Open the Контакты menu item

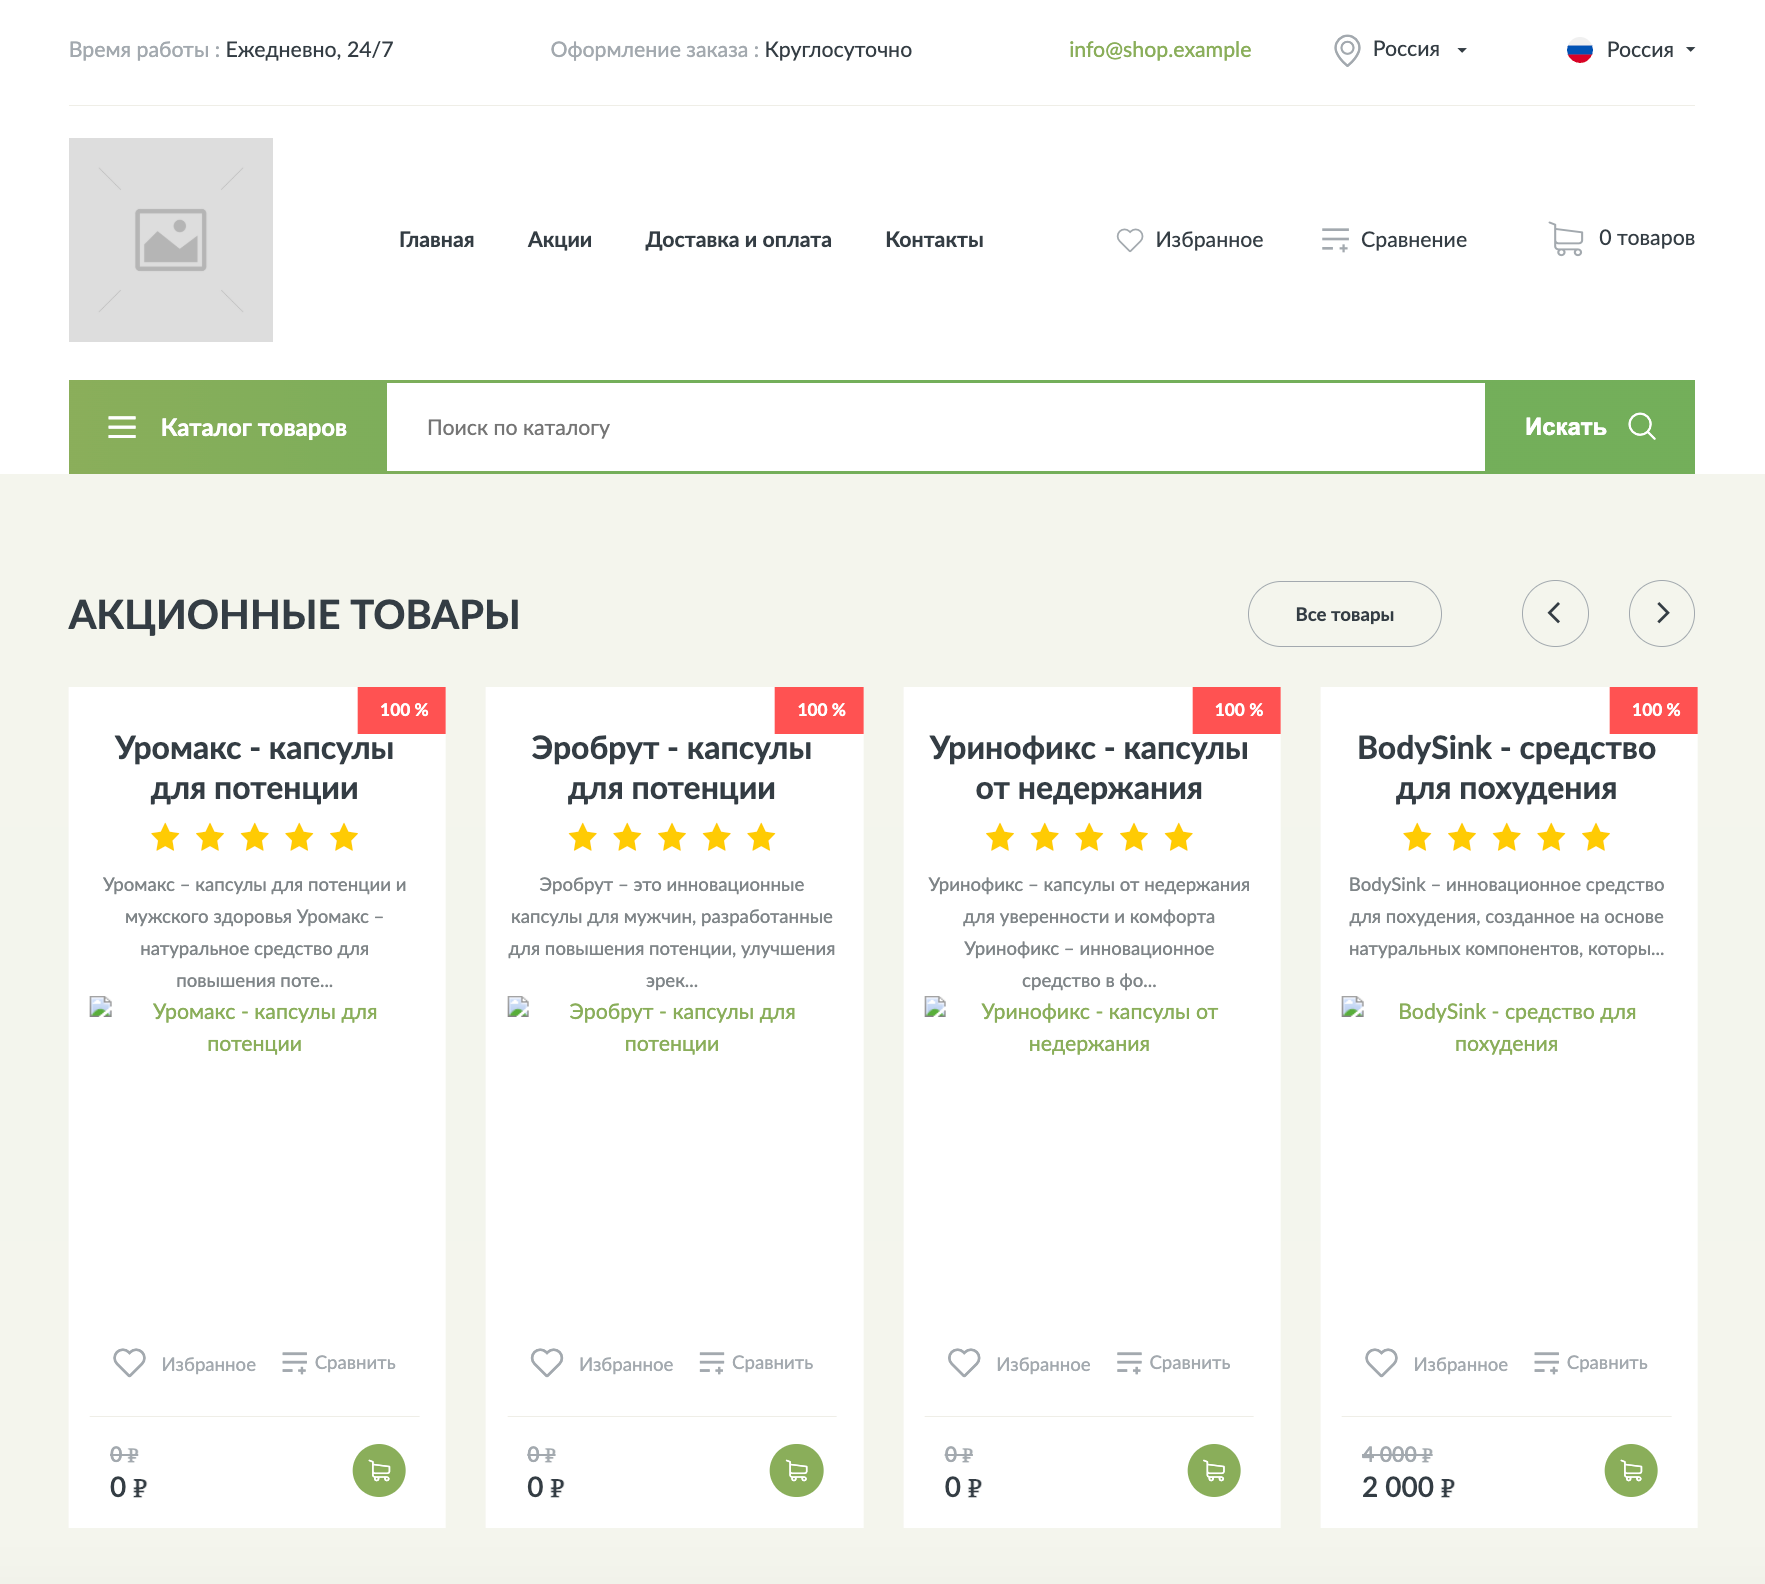(935, 240)
